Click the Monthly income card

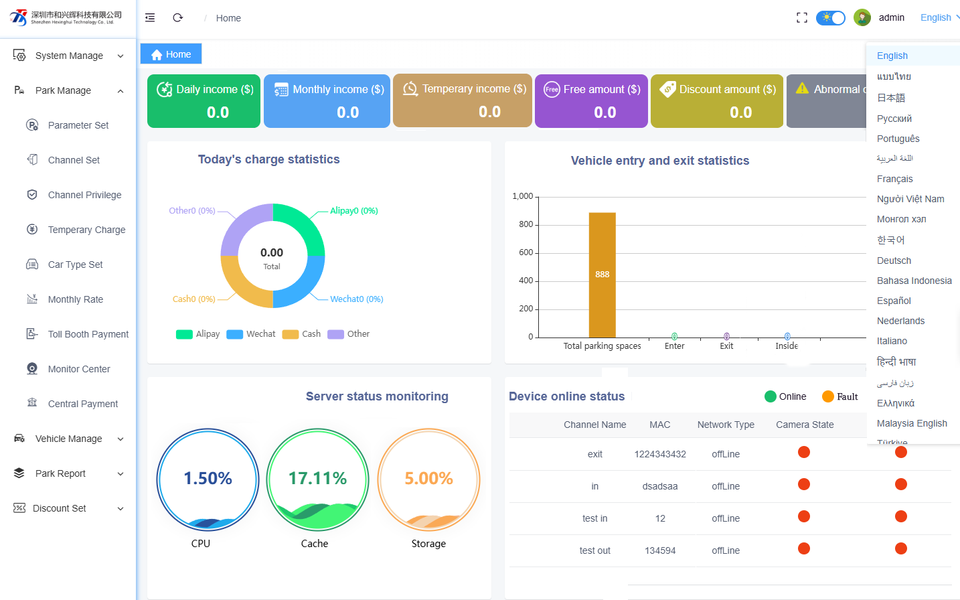pos(327,101)
